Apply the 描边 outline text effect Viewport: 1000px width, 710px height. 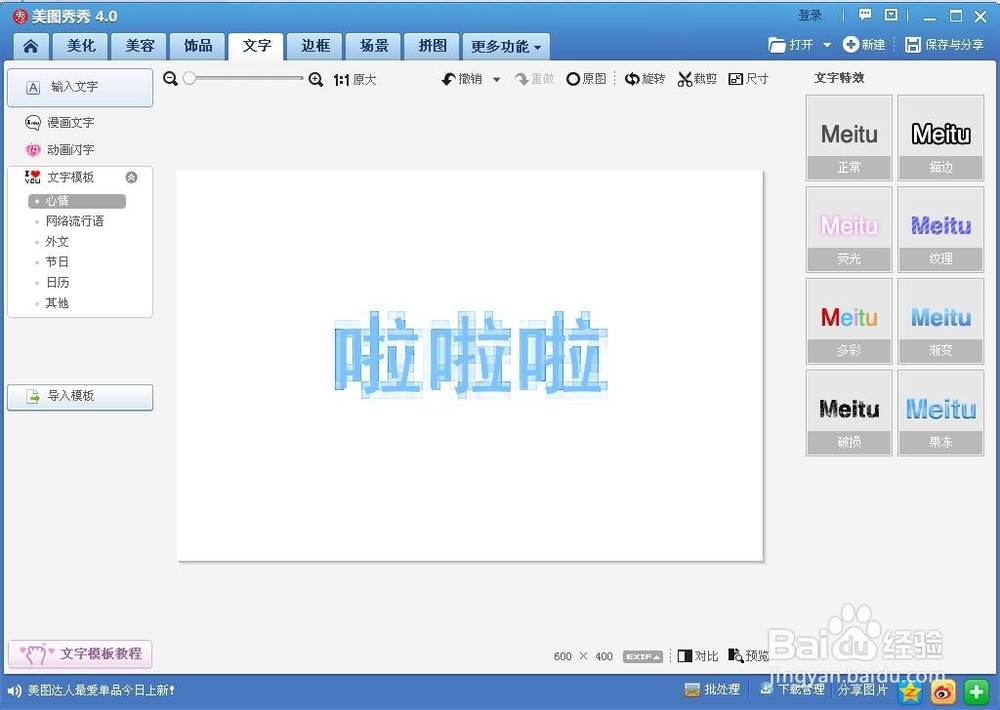[940, 137]
